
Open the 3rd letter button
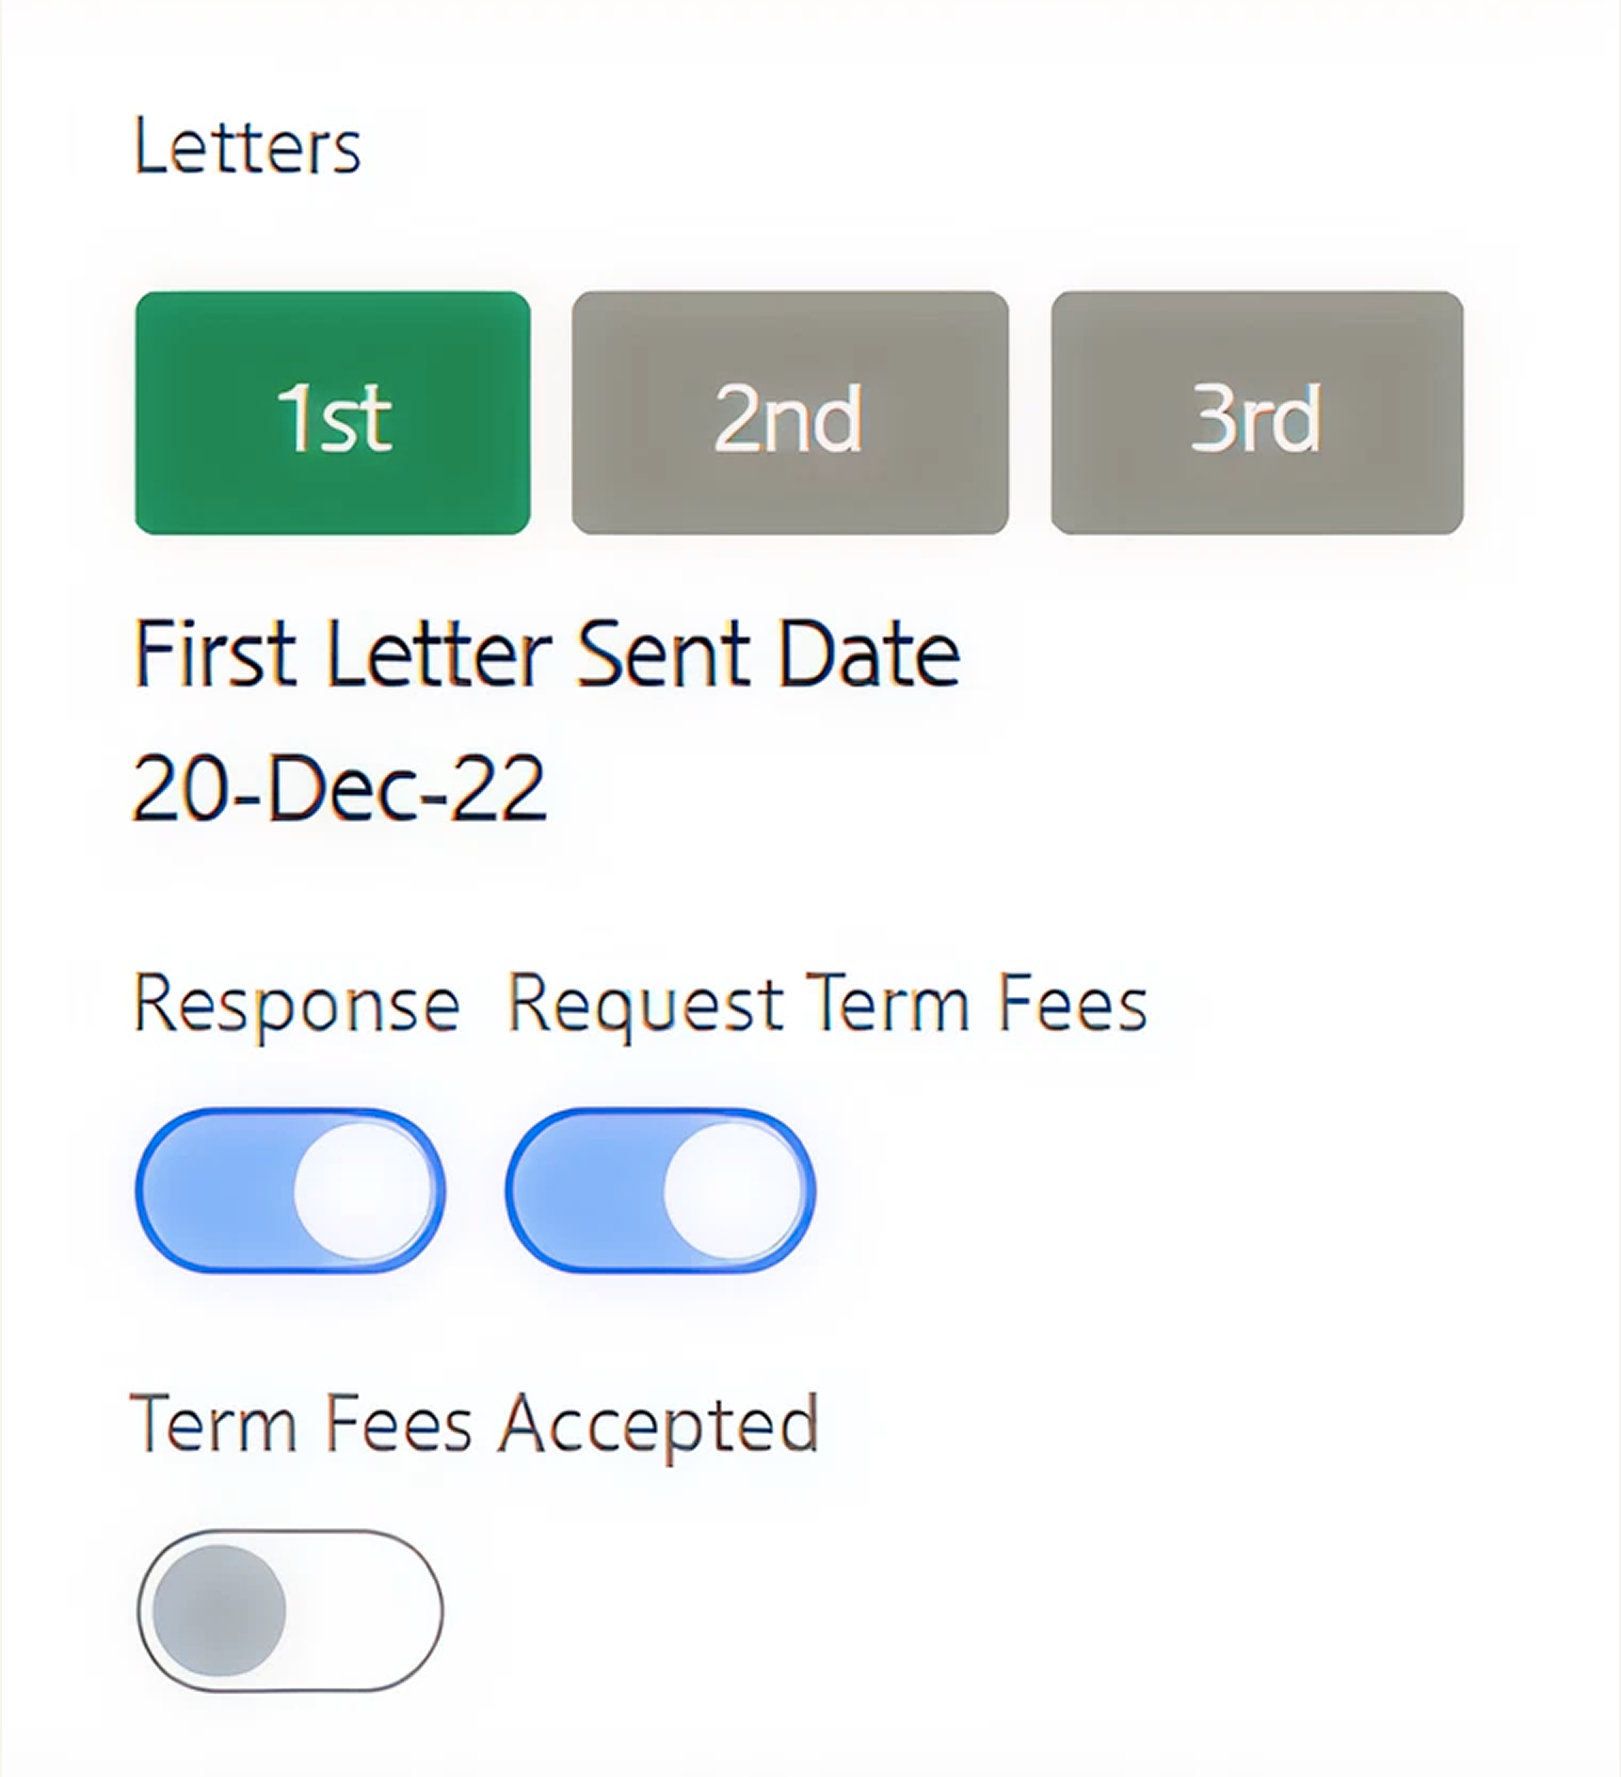click(1256, 413)
